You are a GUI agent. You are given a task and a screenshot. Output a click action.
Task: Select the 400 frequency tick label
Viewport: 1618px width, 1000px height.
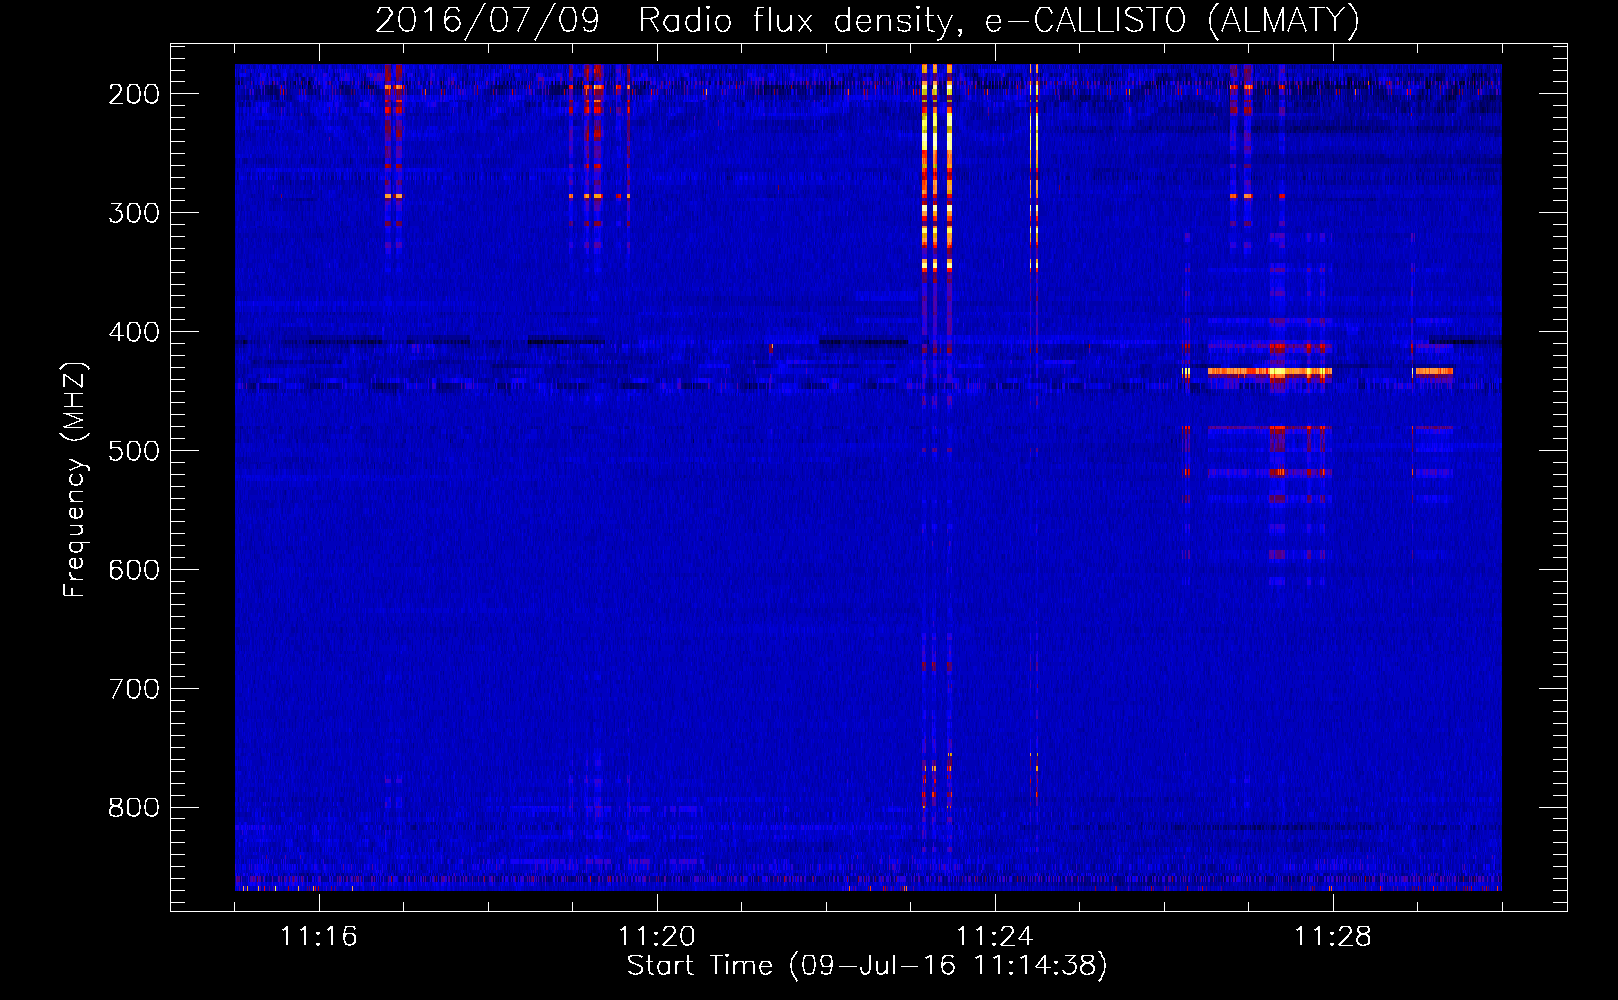tap(134, 332)
